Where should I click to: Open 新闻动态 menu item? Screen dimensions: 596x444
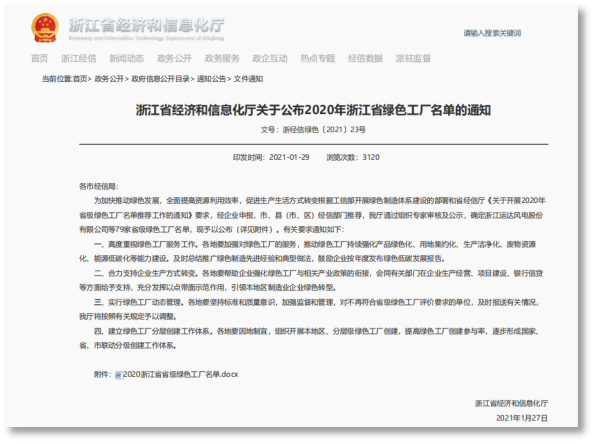click(127, 58)
